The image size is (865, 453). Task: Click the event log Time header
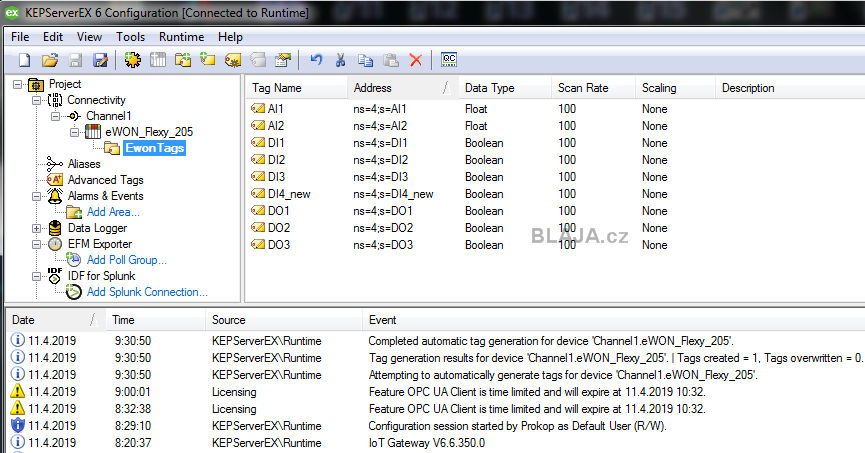point(156,320)
